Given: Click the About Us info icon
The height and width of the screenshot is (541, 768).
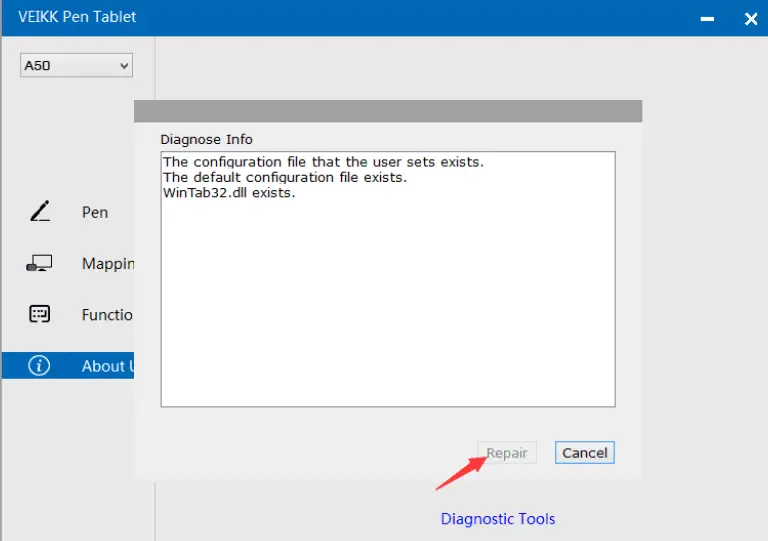Looking at the screenshot, I should (x=39, y=365).
